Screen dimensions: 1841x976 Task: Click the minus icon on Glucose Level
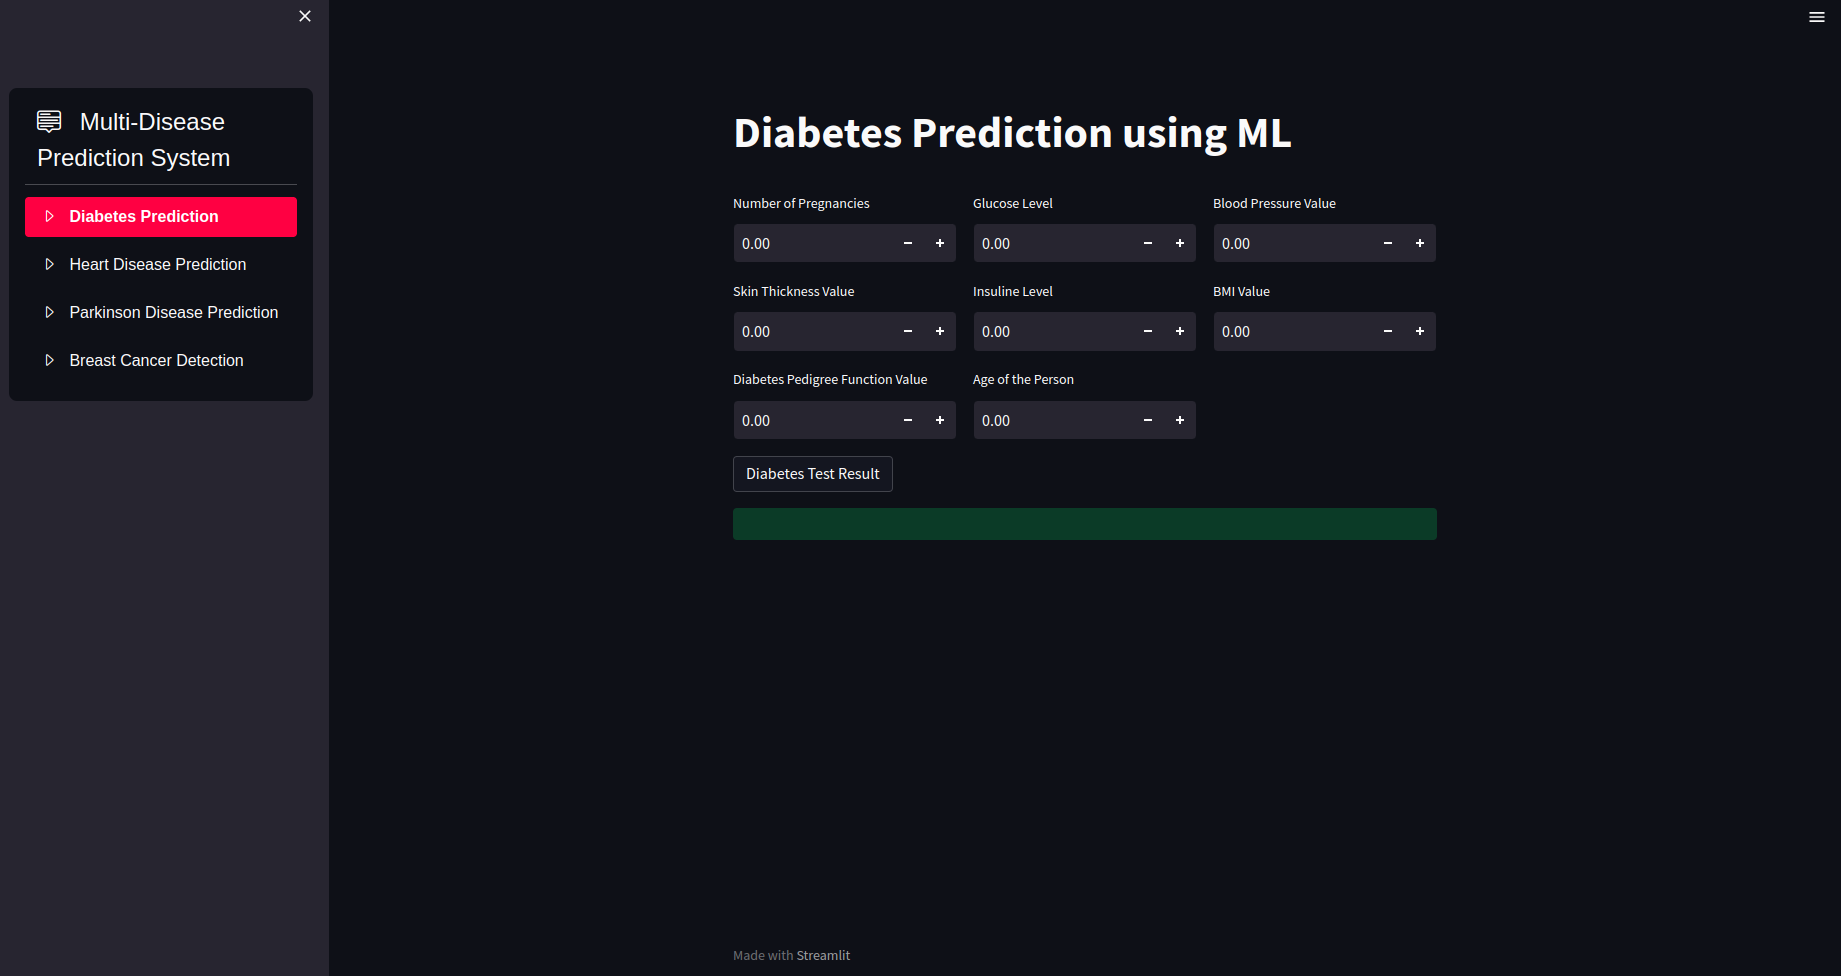pyautogui.click(x=1147, y=243)
